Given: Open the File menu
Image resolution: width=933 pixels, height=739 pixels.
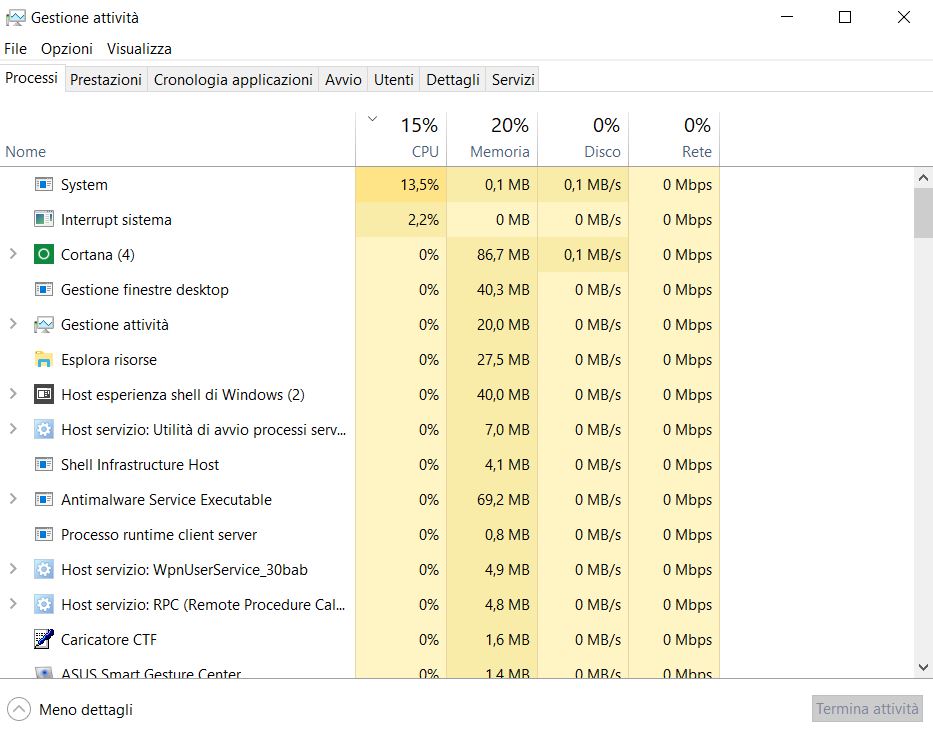Looking at the screenshot, I should pyautogui.click(x=15, y=49).
